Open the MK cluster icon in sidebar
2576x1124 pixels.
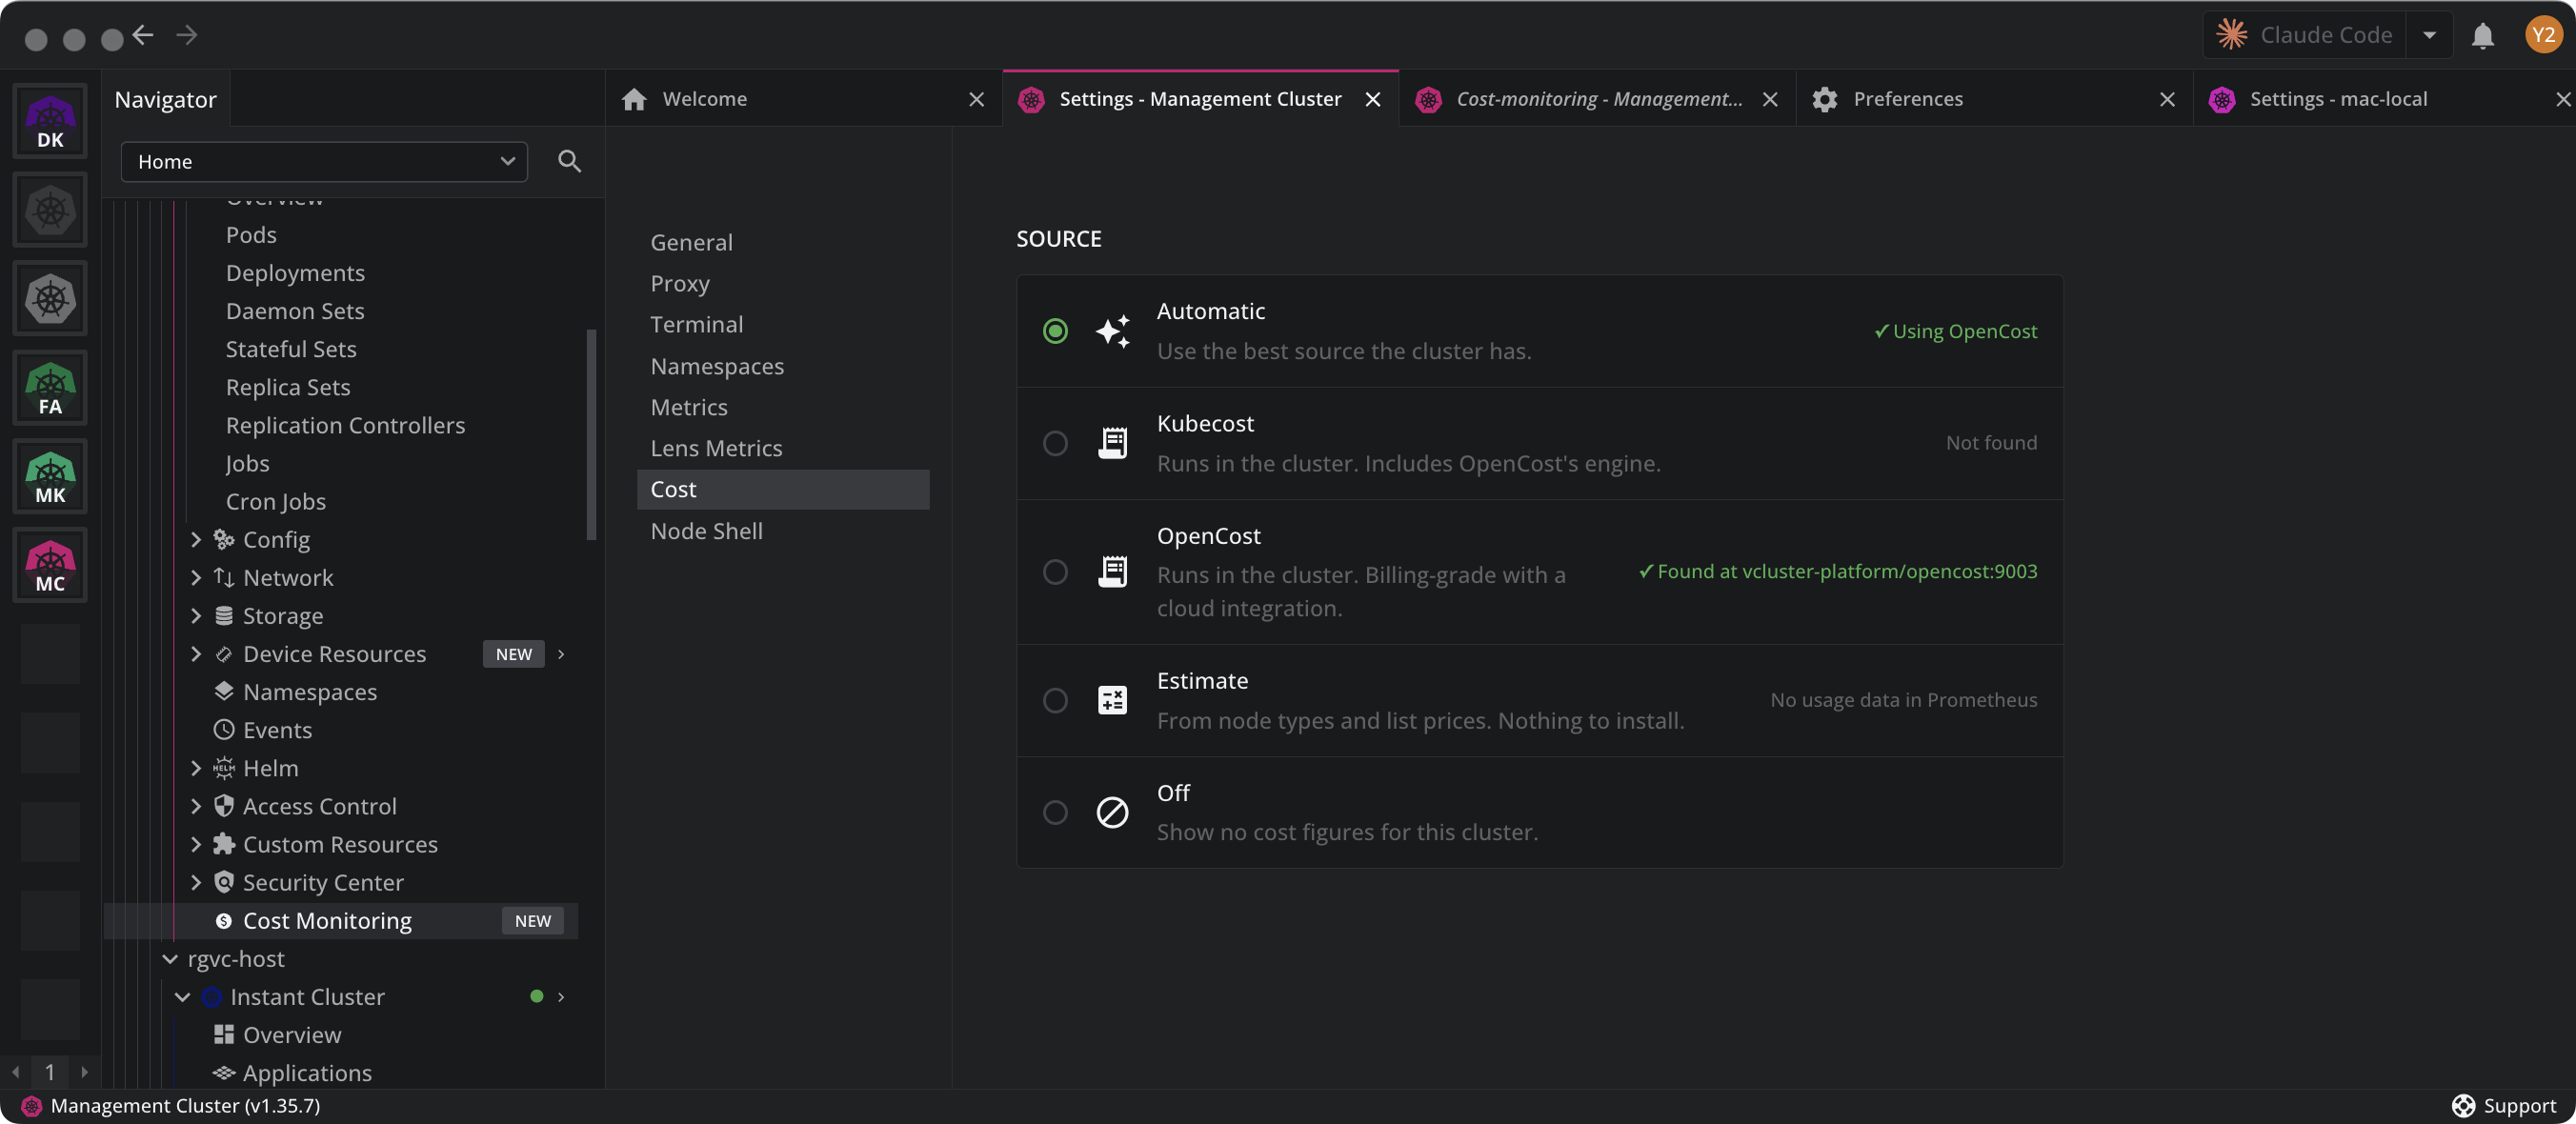pyautogui.click(x=50, y=477)
